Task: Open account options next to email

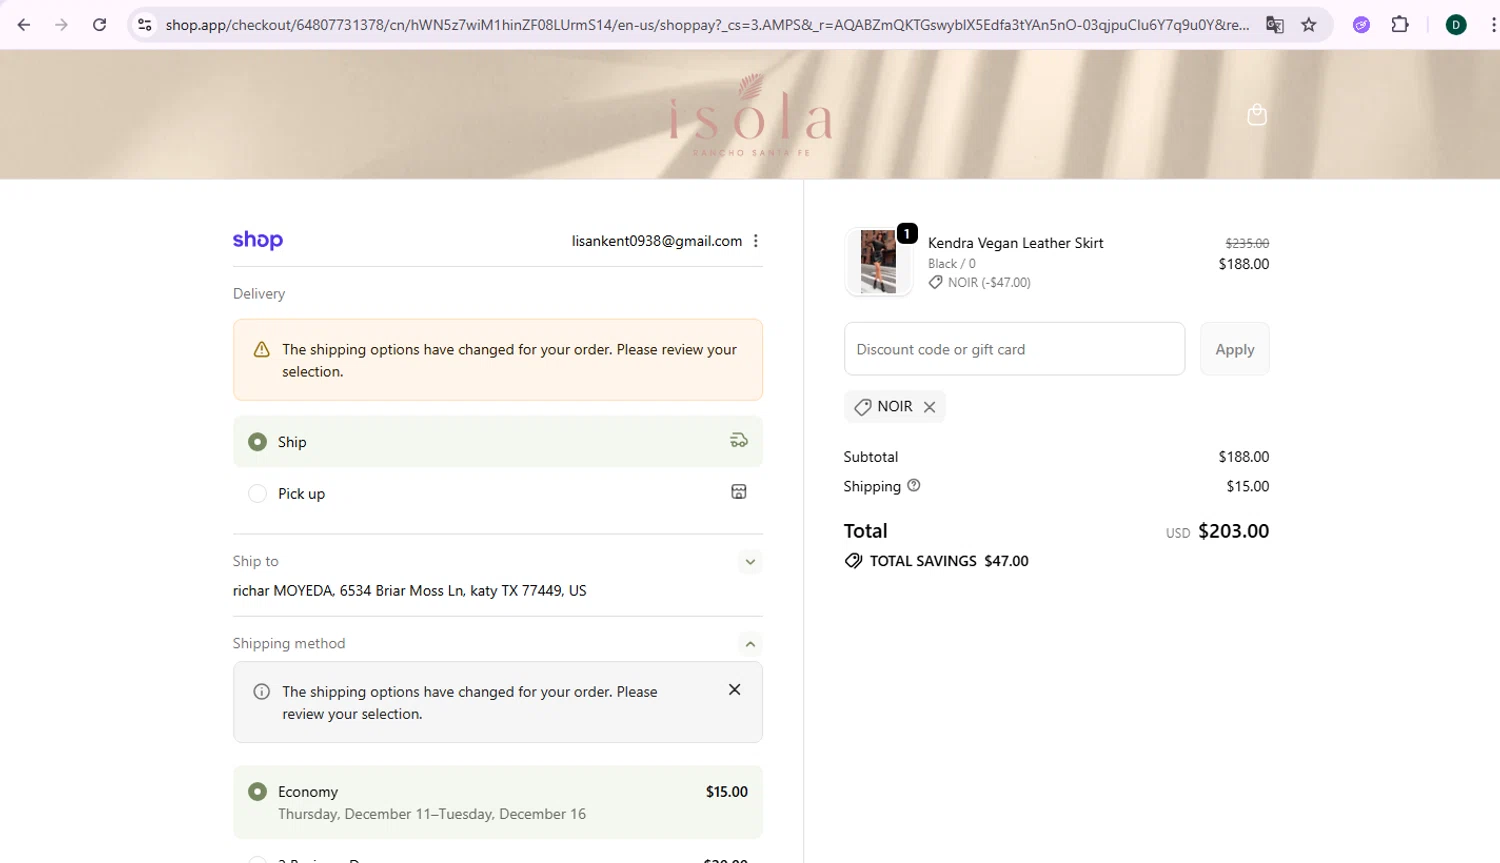Action: (756, 241)
